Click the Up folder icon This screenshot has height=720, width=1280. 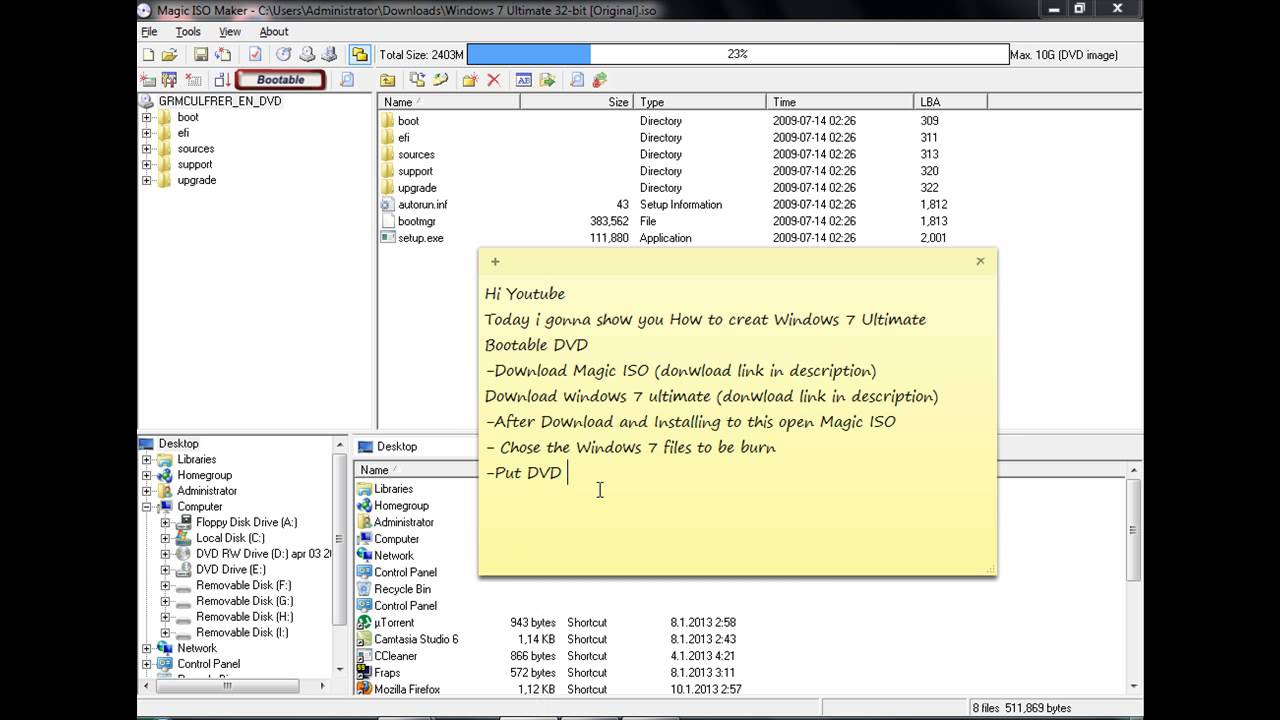coord(387,80)
